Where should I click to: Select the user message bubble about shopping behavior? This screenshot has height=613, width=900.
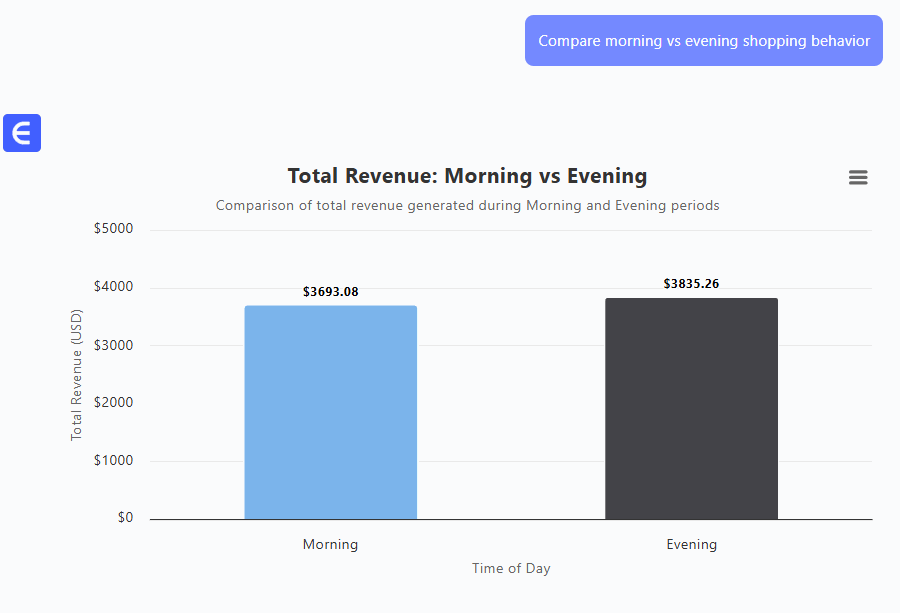(703, 41)
